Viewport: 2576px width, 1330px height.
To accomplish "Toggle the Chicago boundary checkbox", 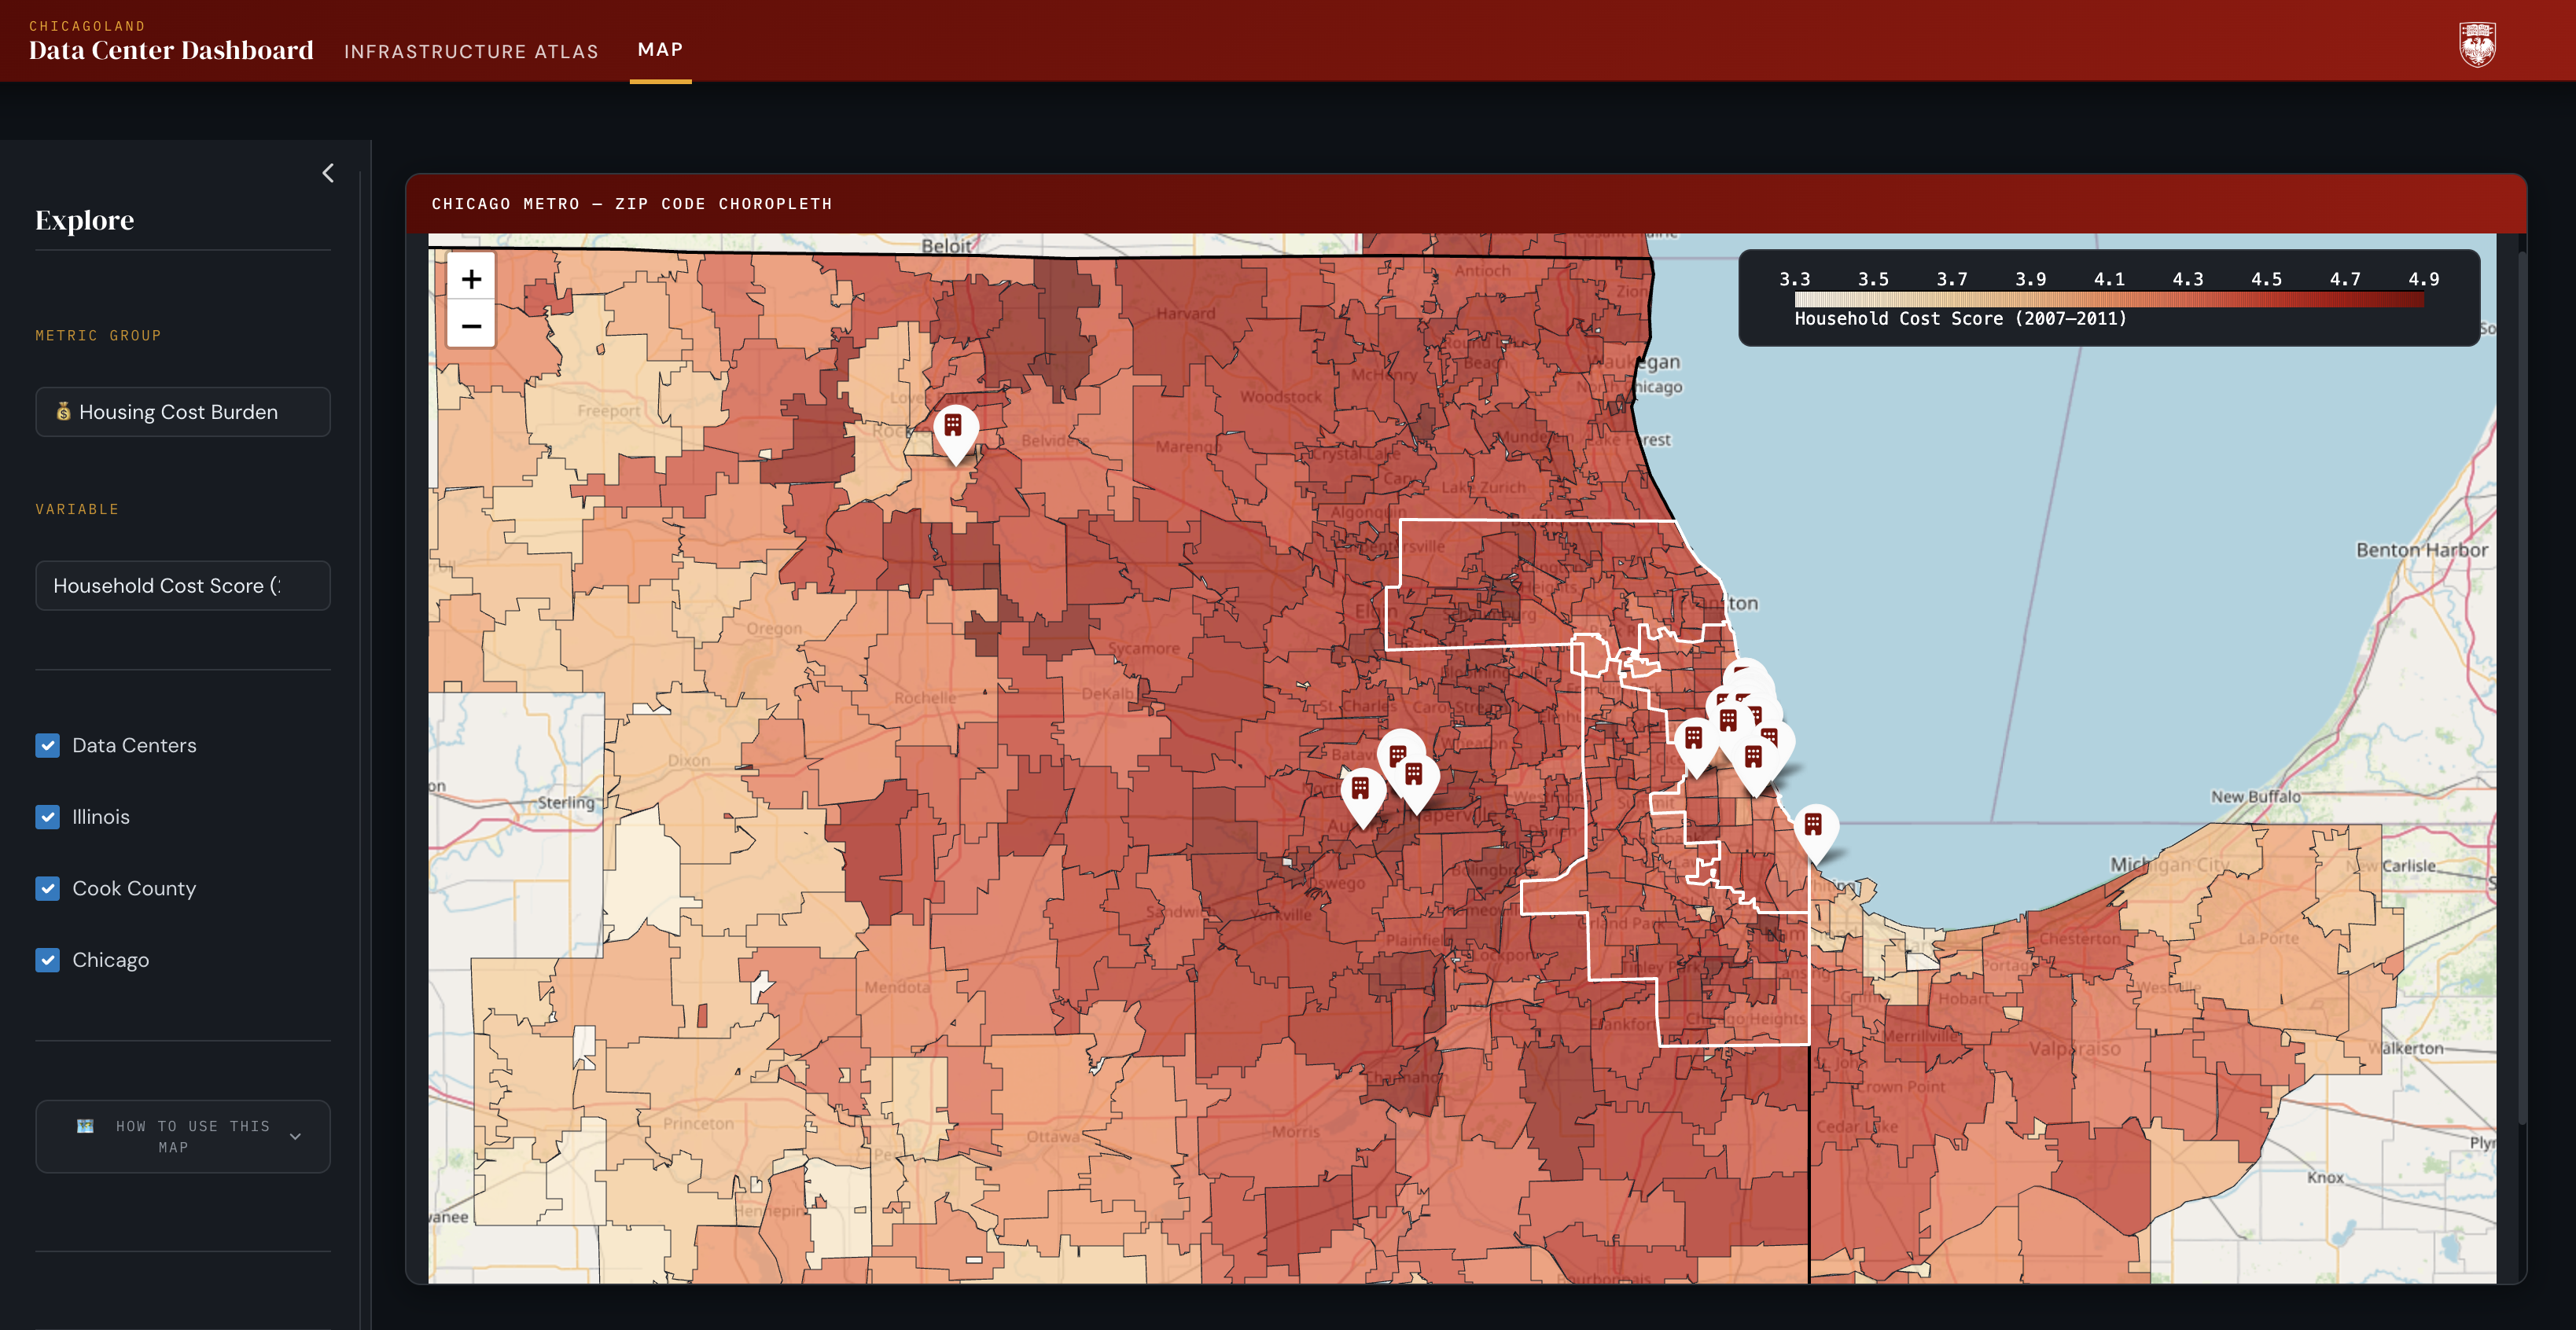I will point(48,960).
